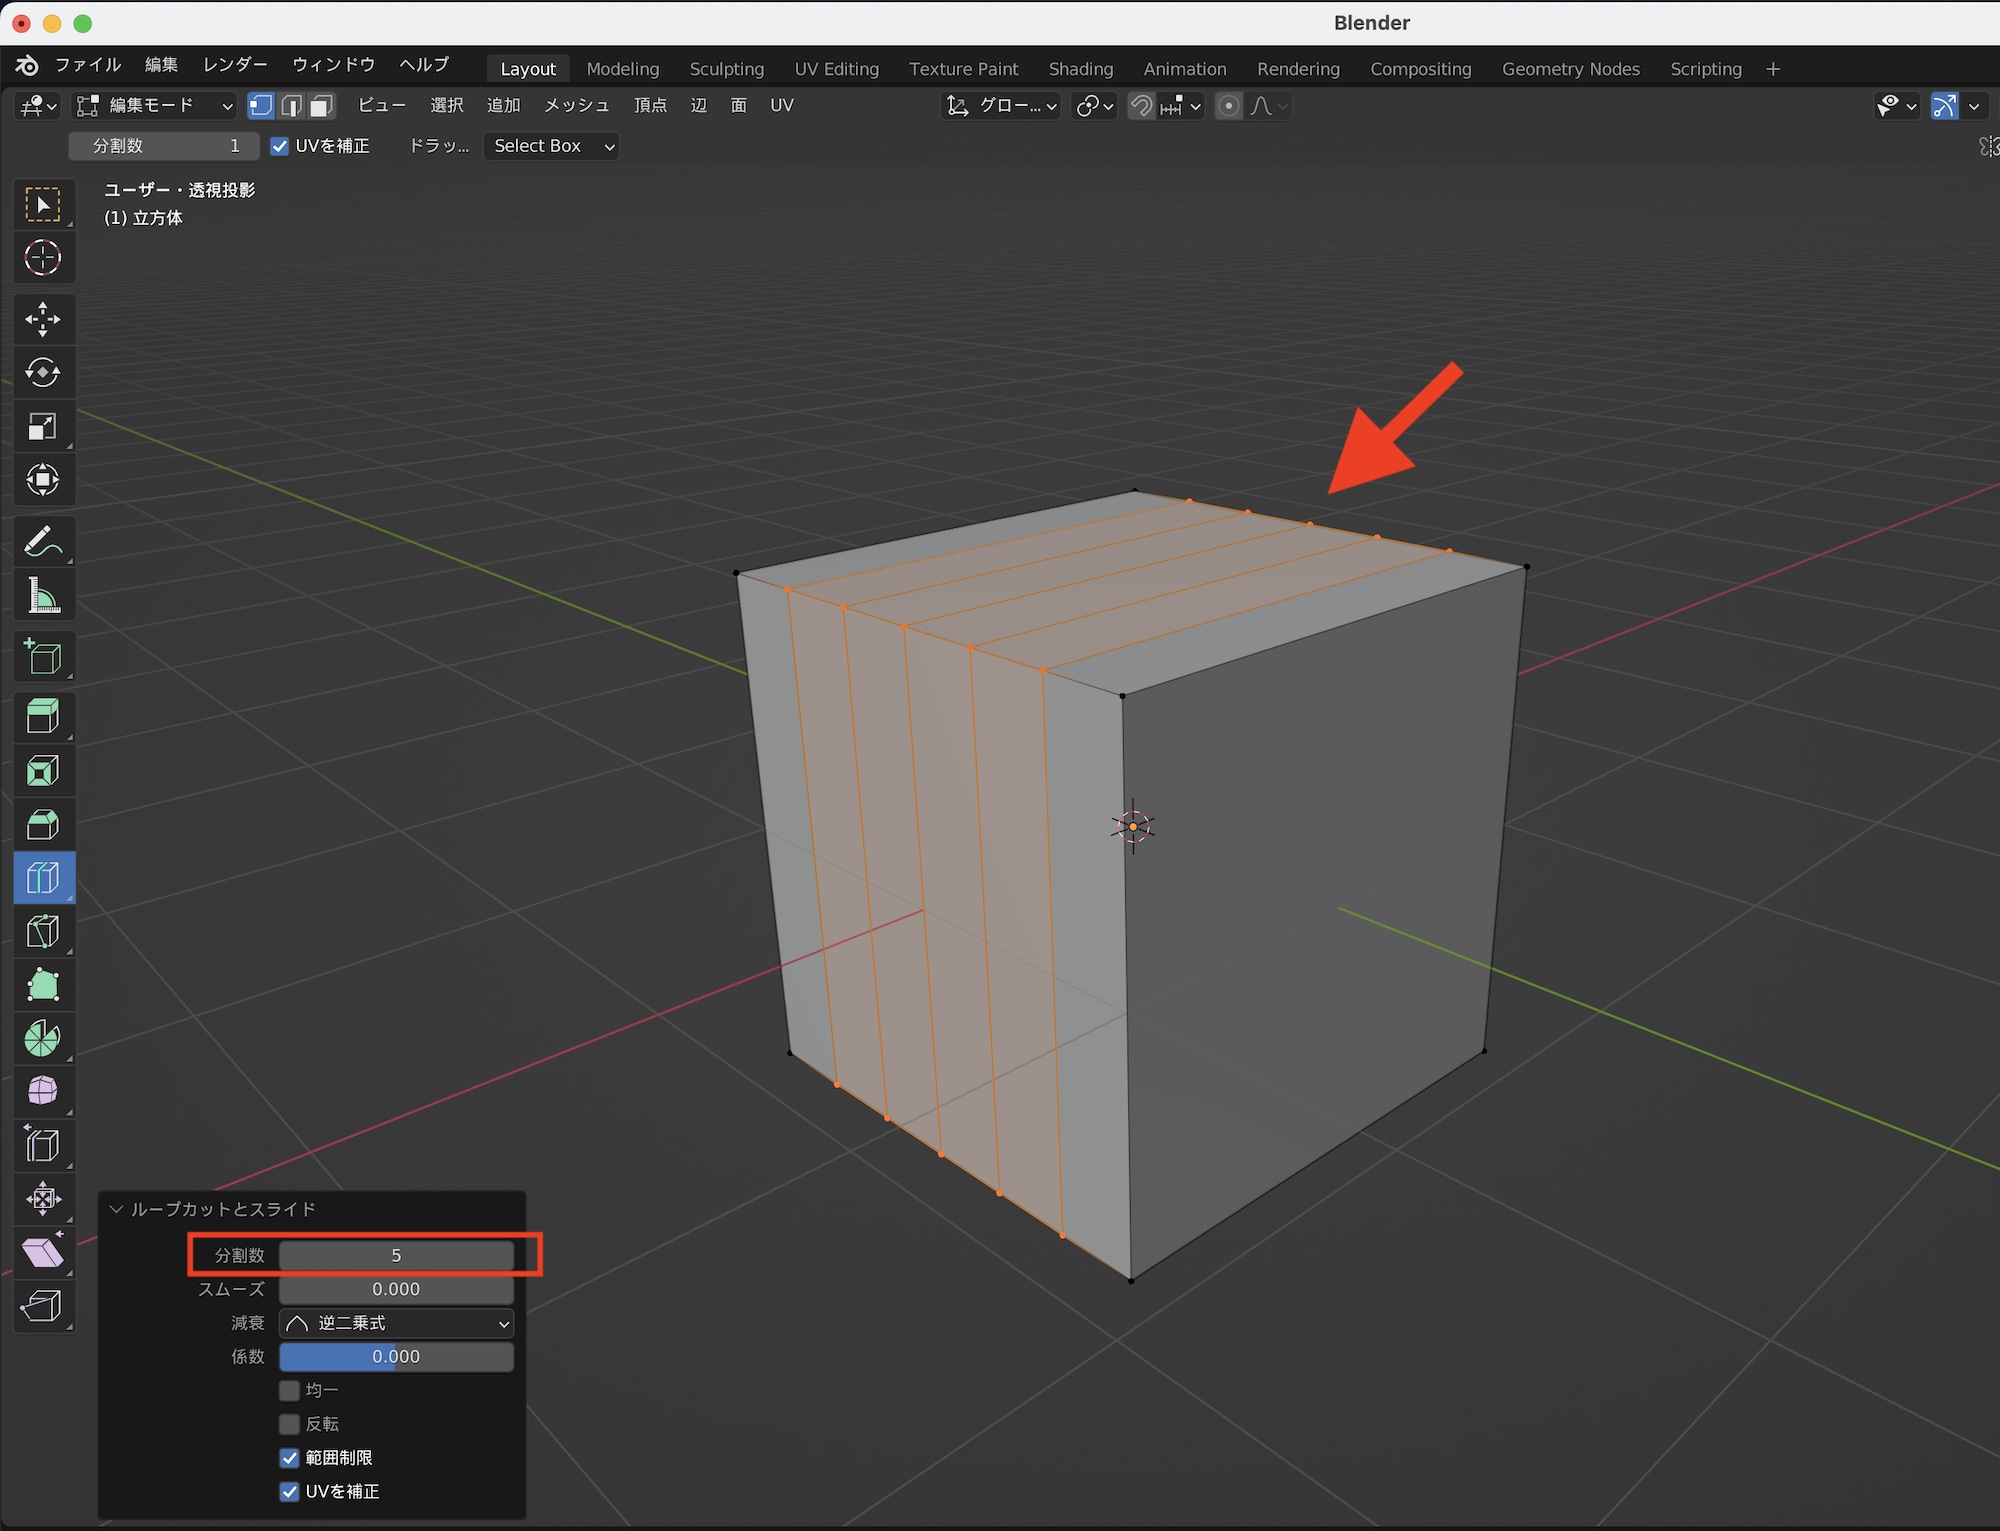Select the Measure tool
This screenshot has width=2000, height=1531.
[x=42, y=596]
